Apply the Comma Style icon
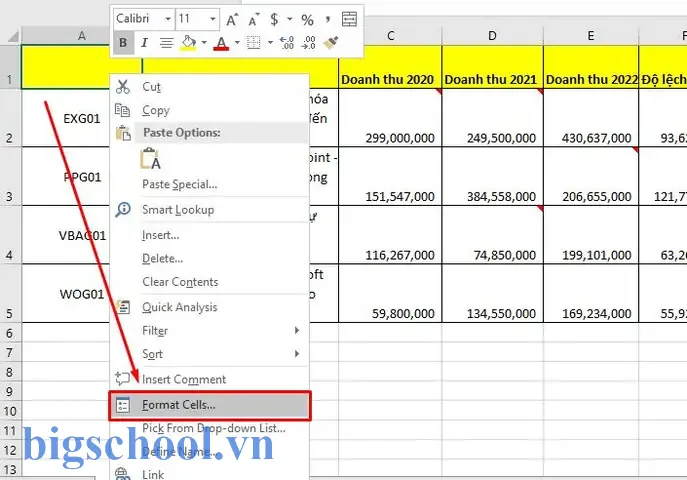The image size is (687, 480). tap(328, 19)
